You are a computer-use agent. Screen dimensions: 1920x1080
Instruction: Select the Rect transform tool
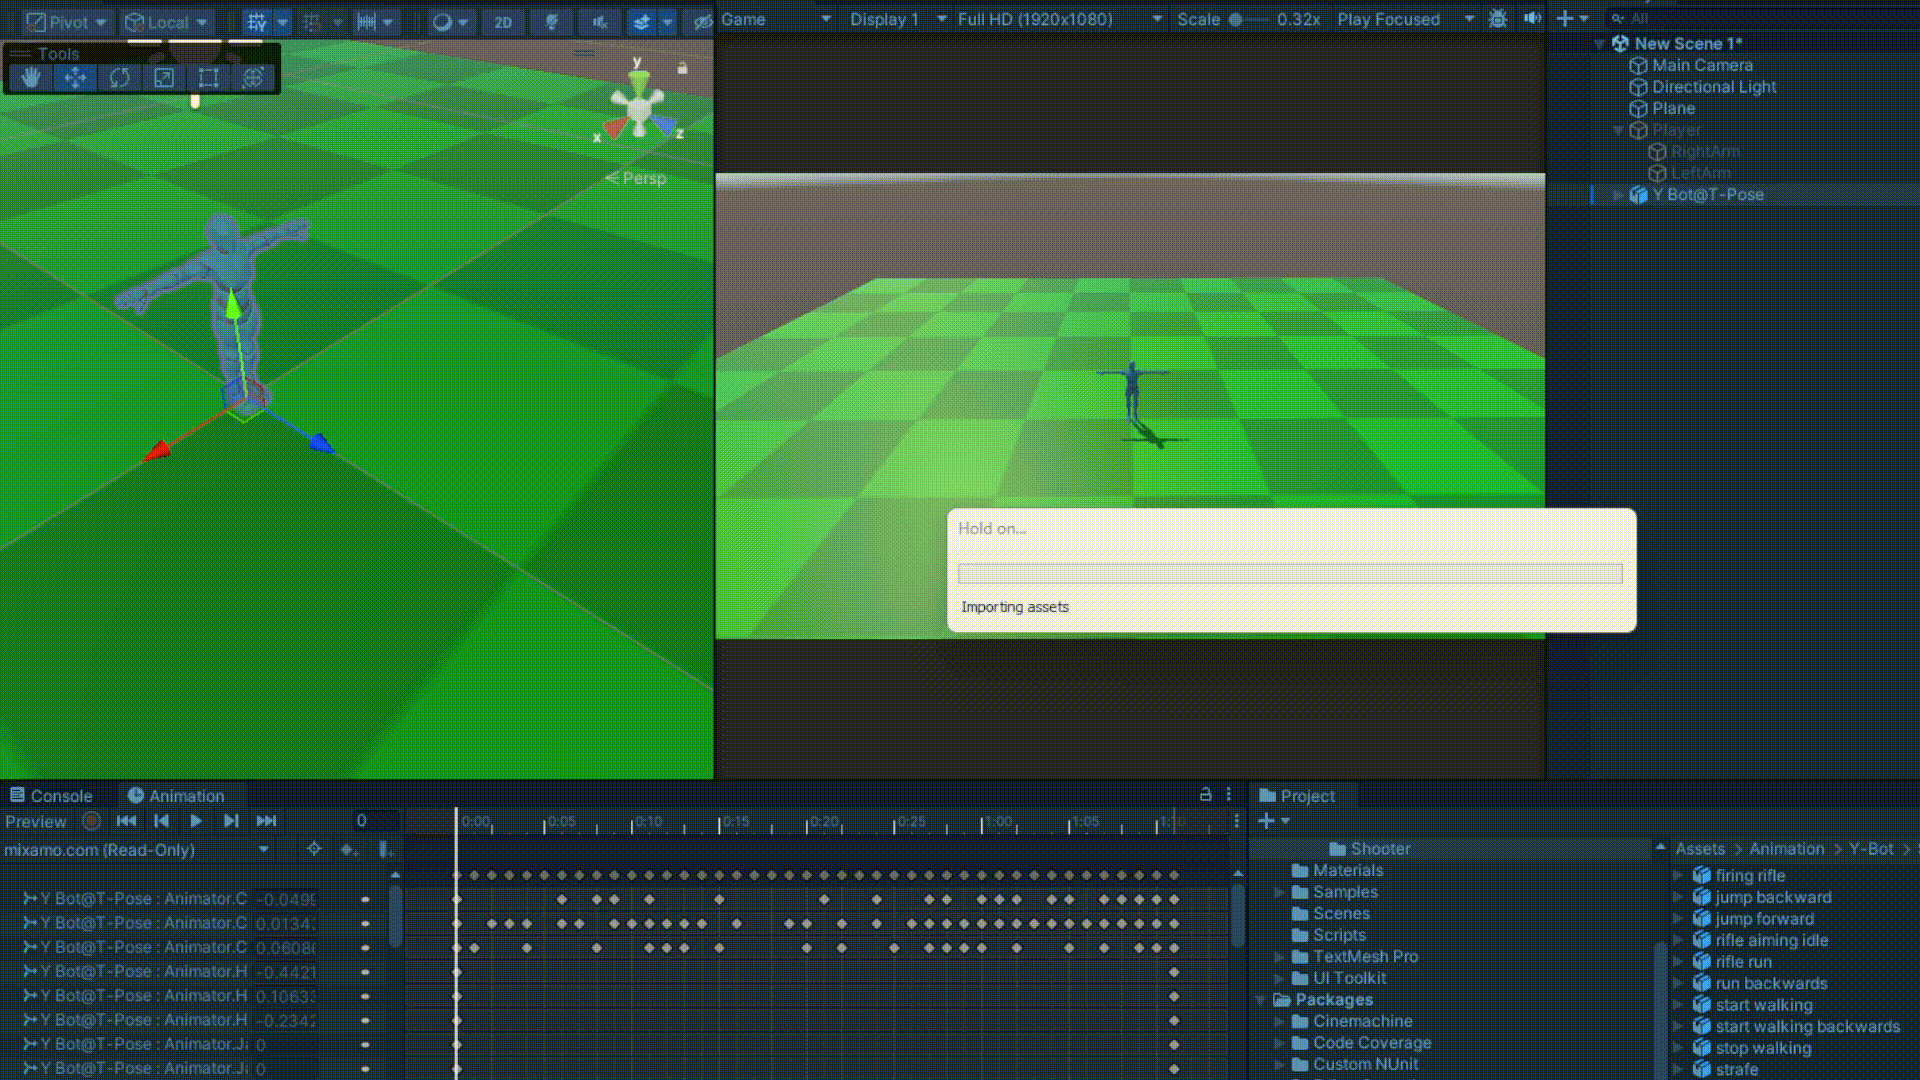coord(208,78)
